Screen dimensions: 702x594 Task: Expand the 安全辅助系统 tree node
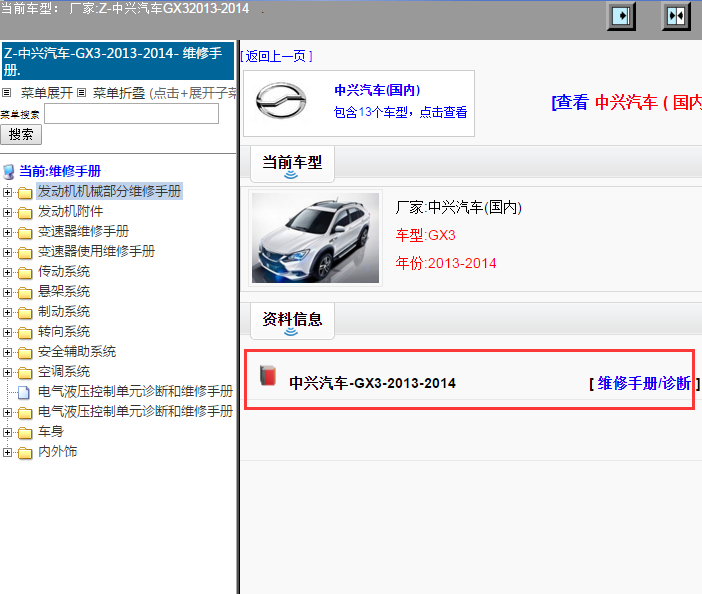click(7, 352)
